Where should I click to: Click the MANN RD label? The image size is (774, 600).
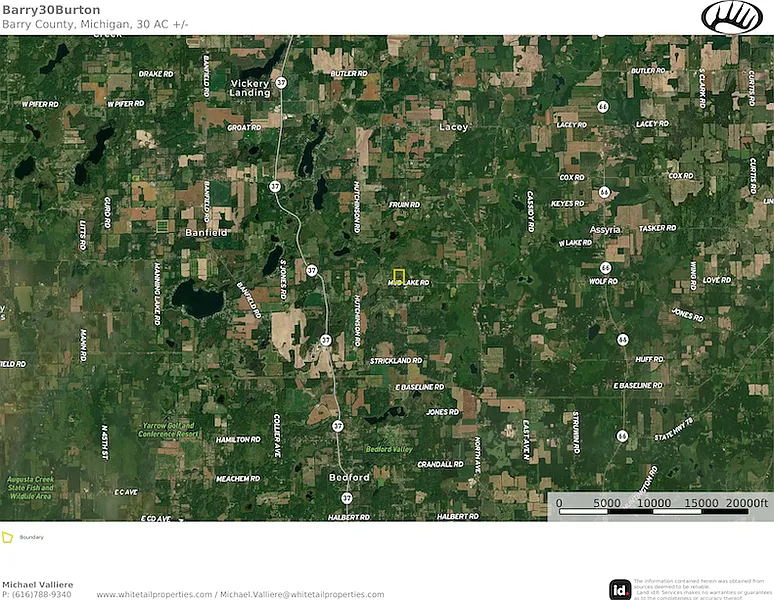[x=83, y=345]
